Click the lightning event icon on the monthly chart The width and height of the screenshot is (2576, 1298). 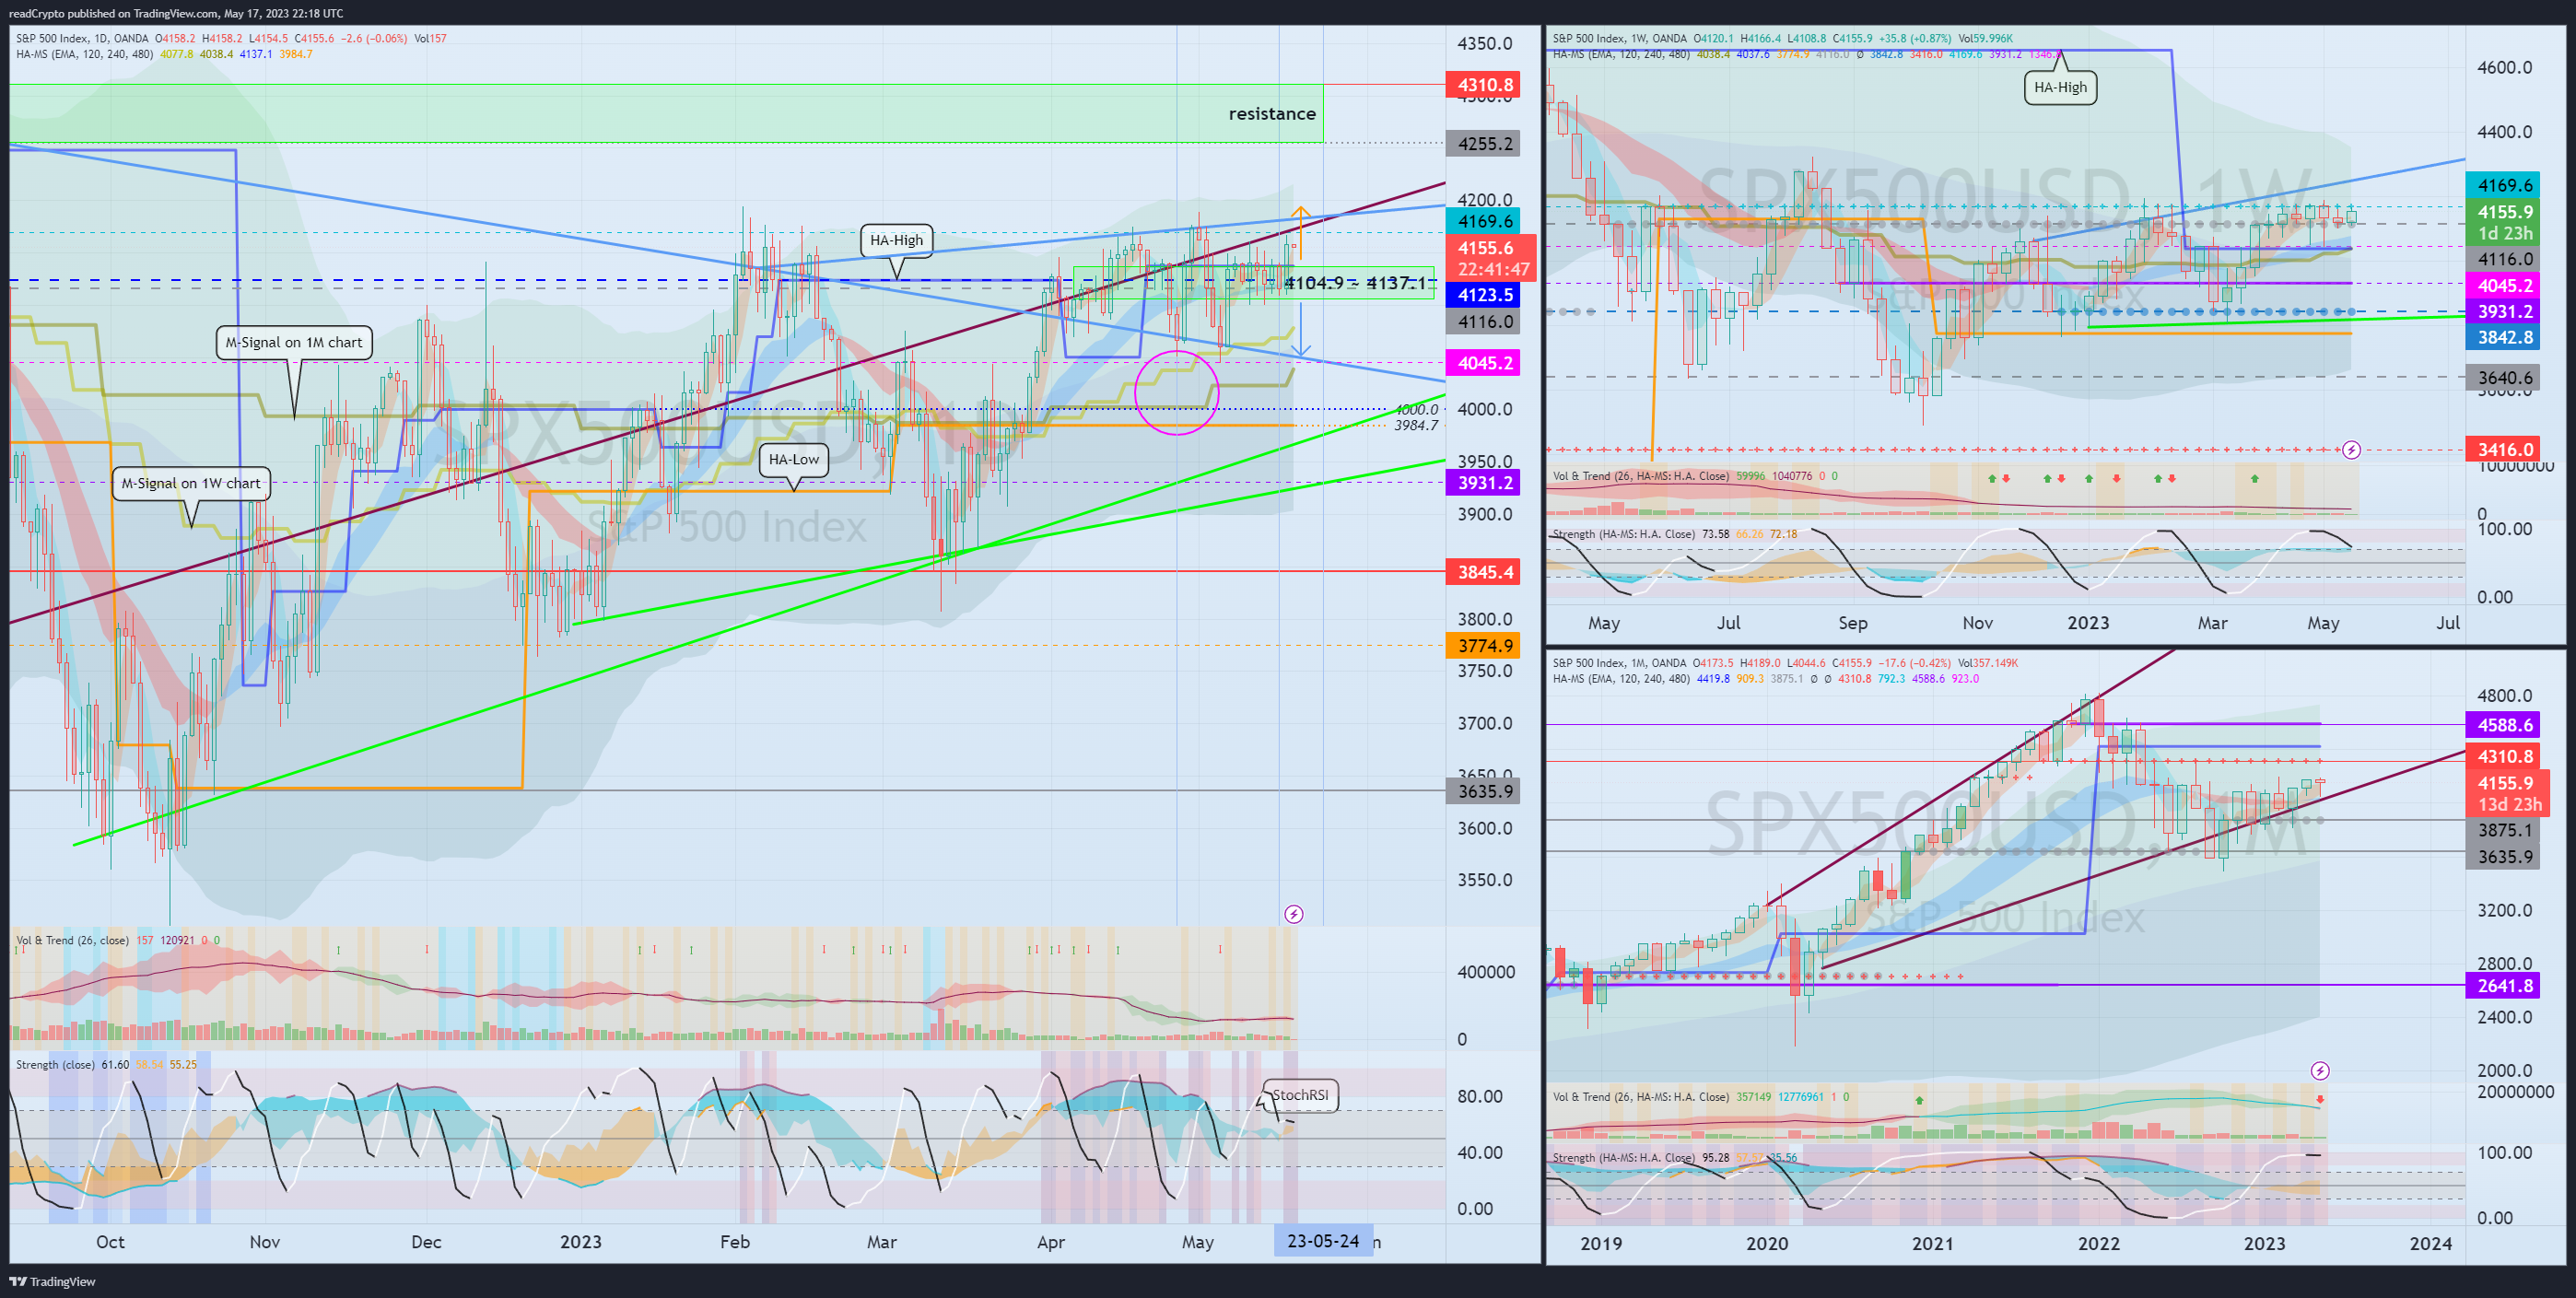click(2320, 1071)
